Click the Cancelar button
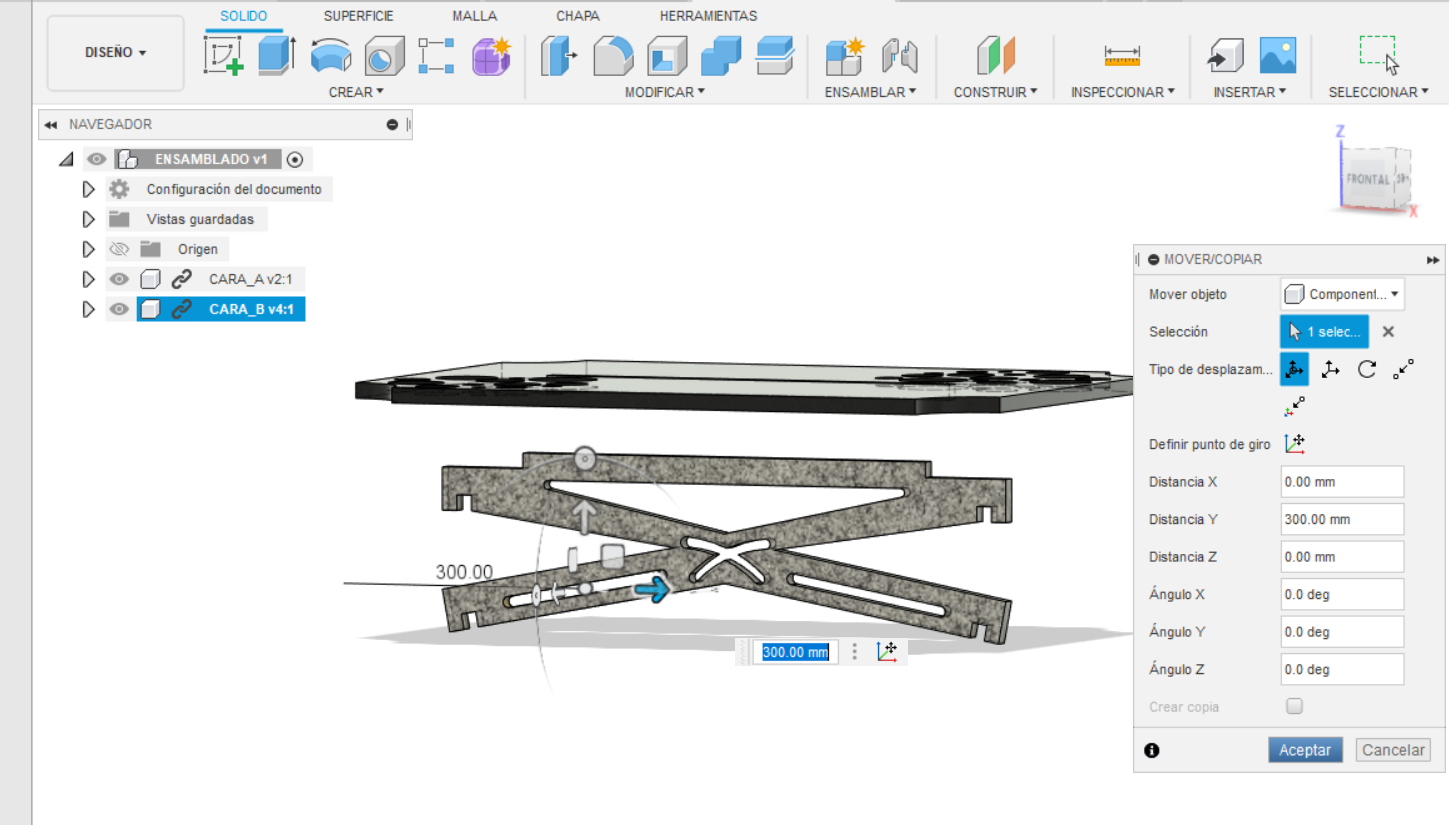This screenshot has height=825, width=1449. pyautogui.click(x=1393, y=750)
